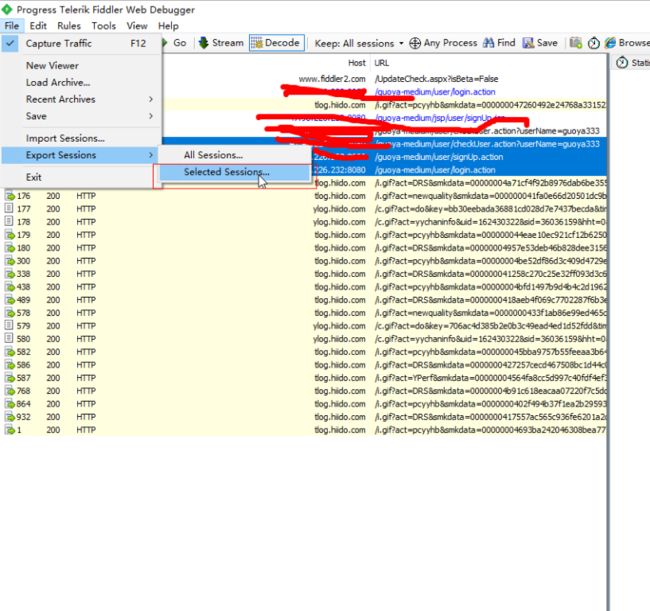Open the Statistics tab
650x611 pixels.
coord(633,63)
